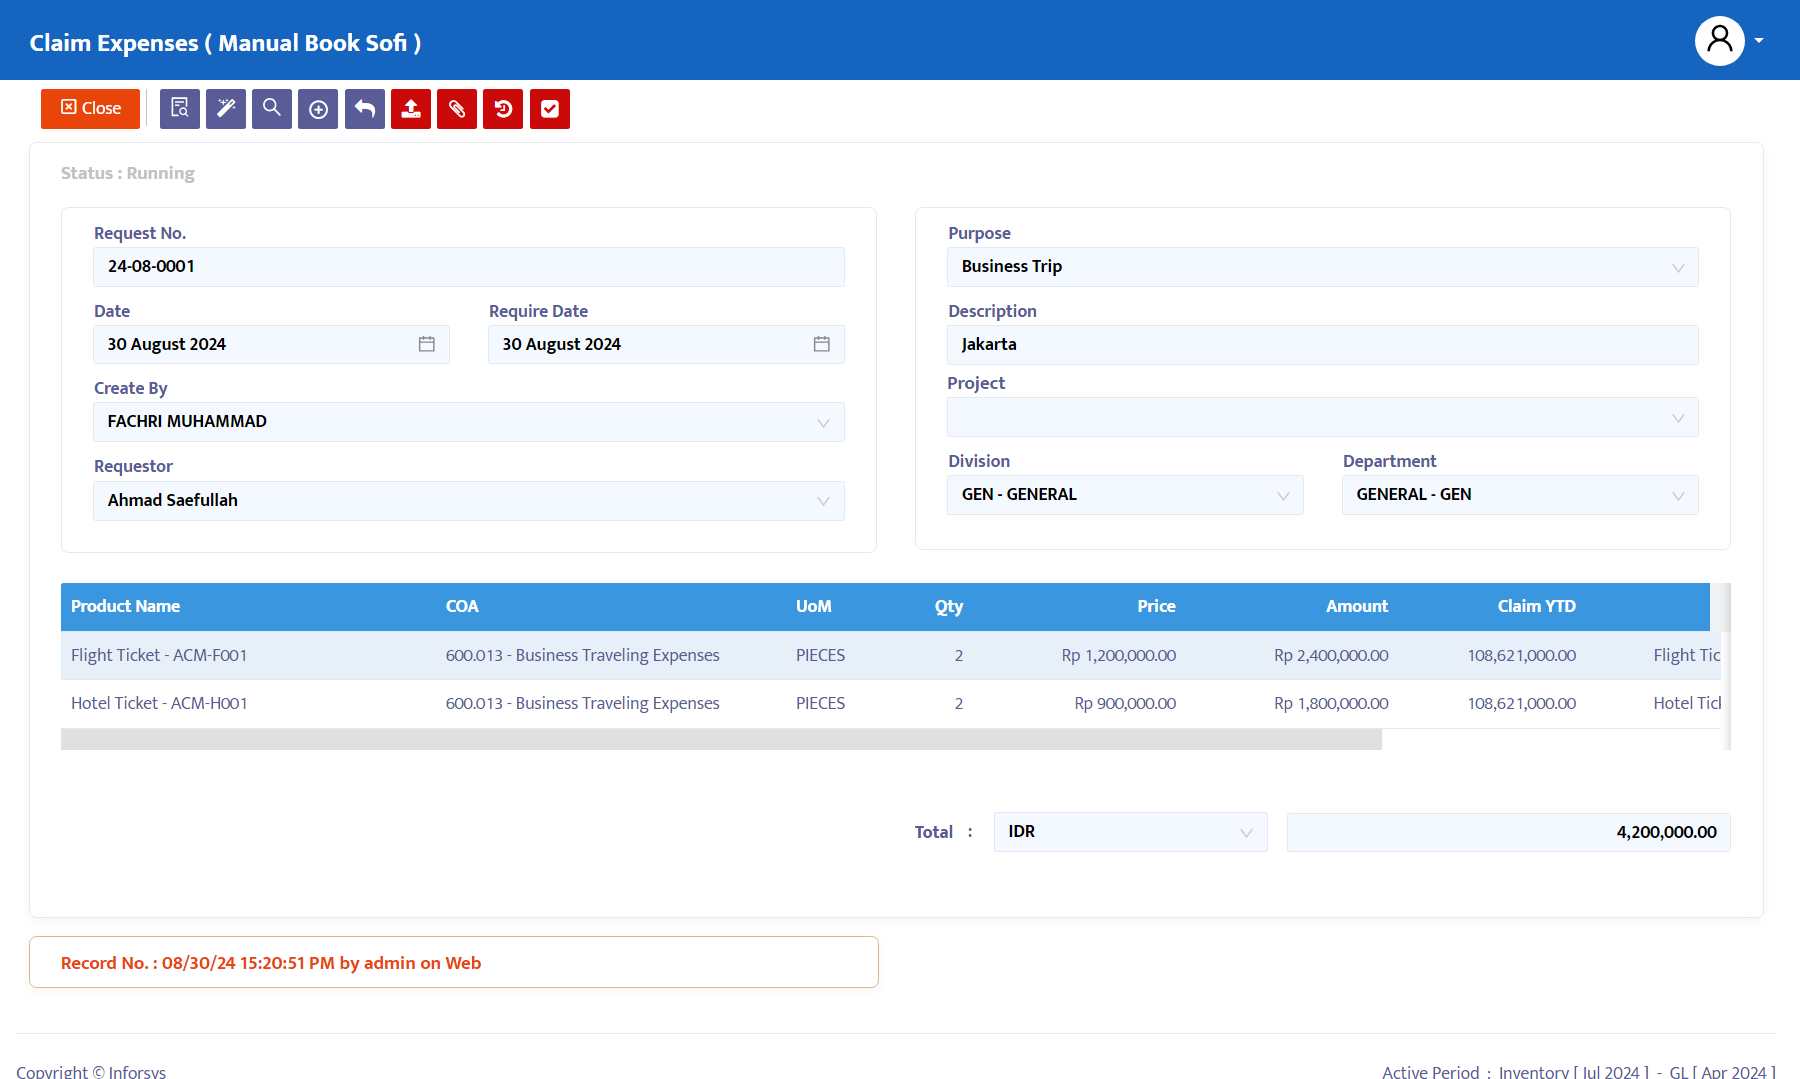The image size is (1800, 1079).
Task: Click the Copyright Inforsys footer text
Action: pos(91,1071)
